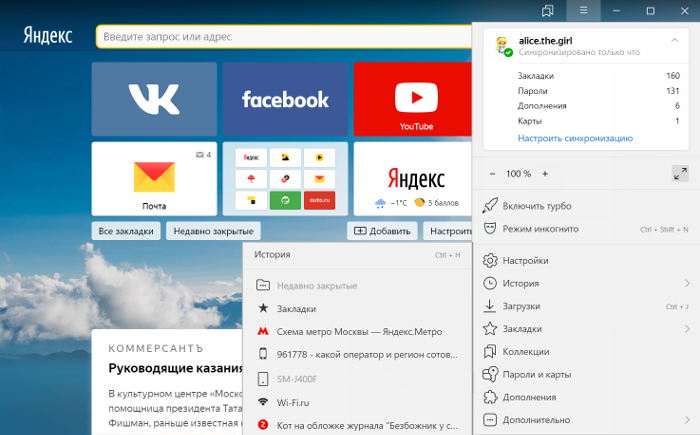Click the unread mail counter on Почта tile
Viewport: 700px width, 435px height.
203,155
